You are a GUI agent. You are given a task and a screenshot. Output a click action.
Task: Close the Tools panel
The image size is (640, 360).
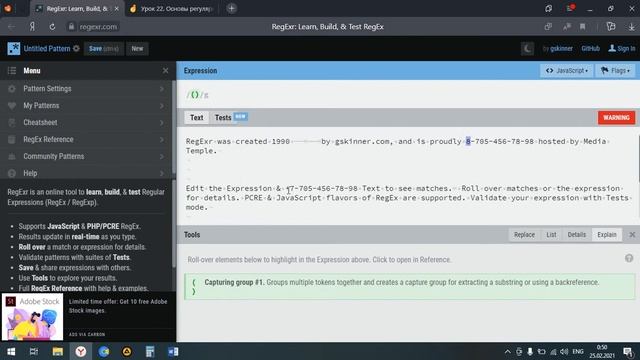tap(632, 235)
